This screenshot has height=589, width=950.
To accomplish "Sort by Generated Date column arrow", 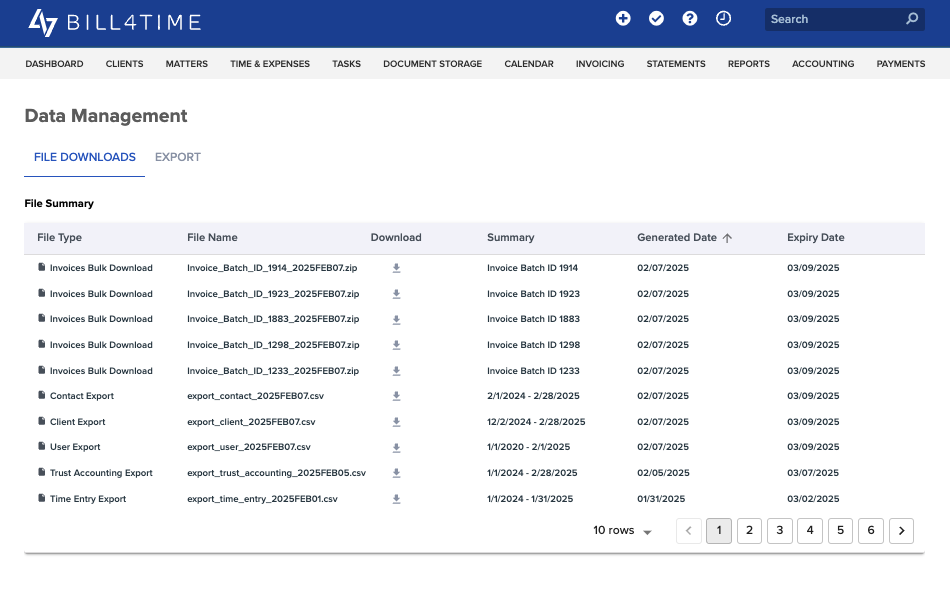I will pyautogui.click(x=727, y=238).
